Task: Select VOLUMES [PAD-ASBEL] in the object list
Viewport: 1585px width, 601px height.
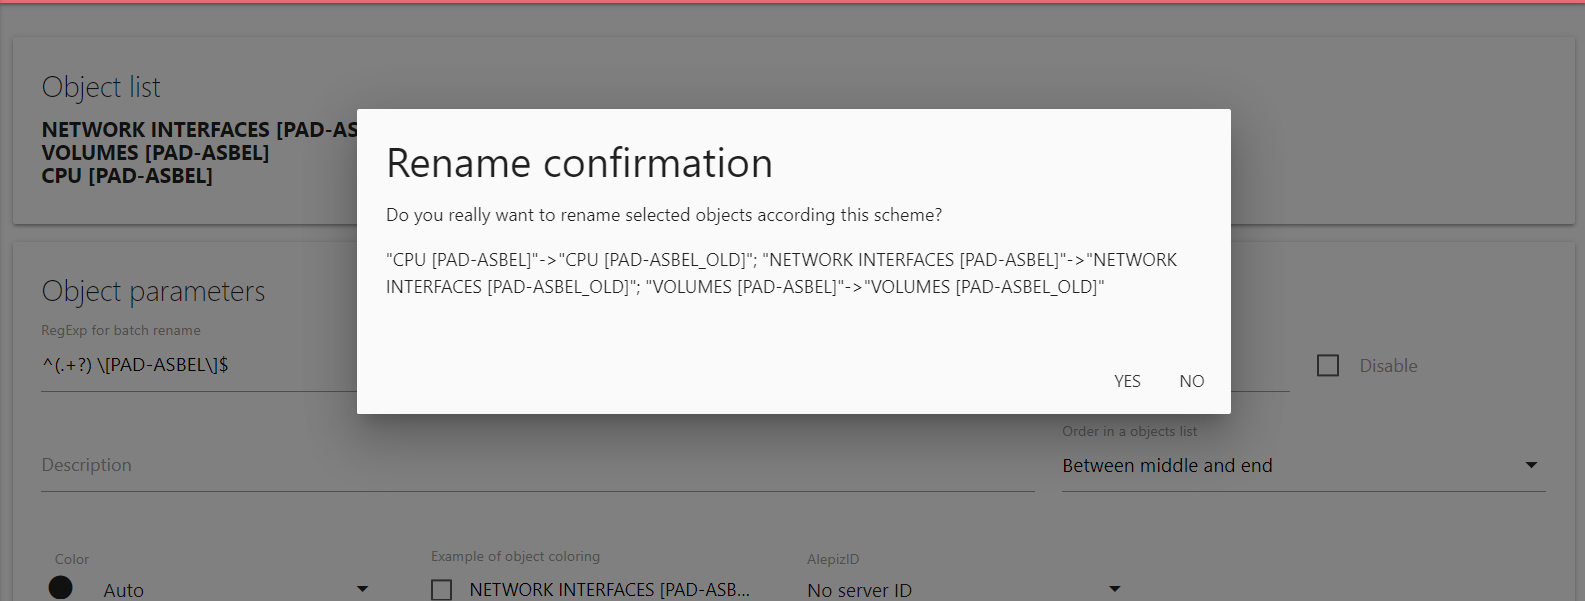Action: click(155, 153)
